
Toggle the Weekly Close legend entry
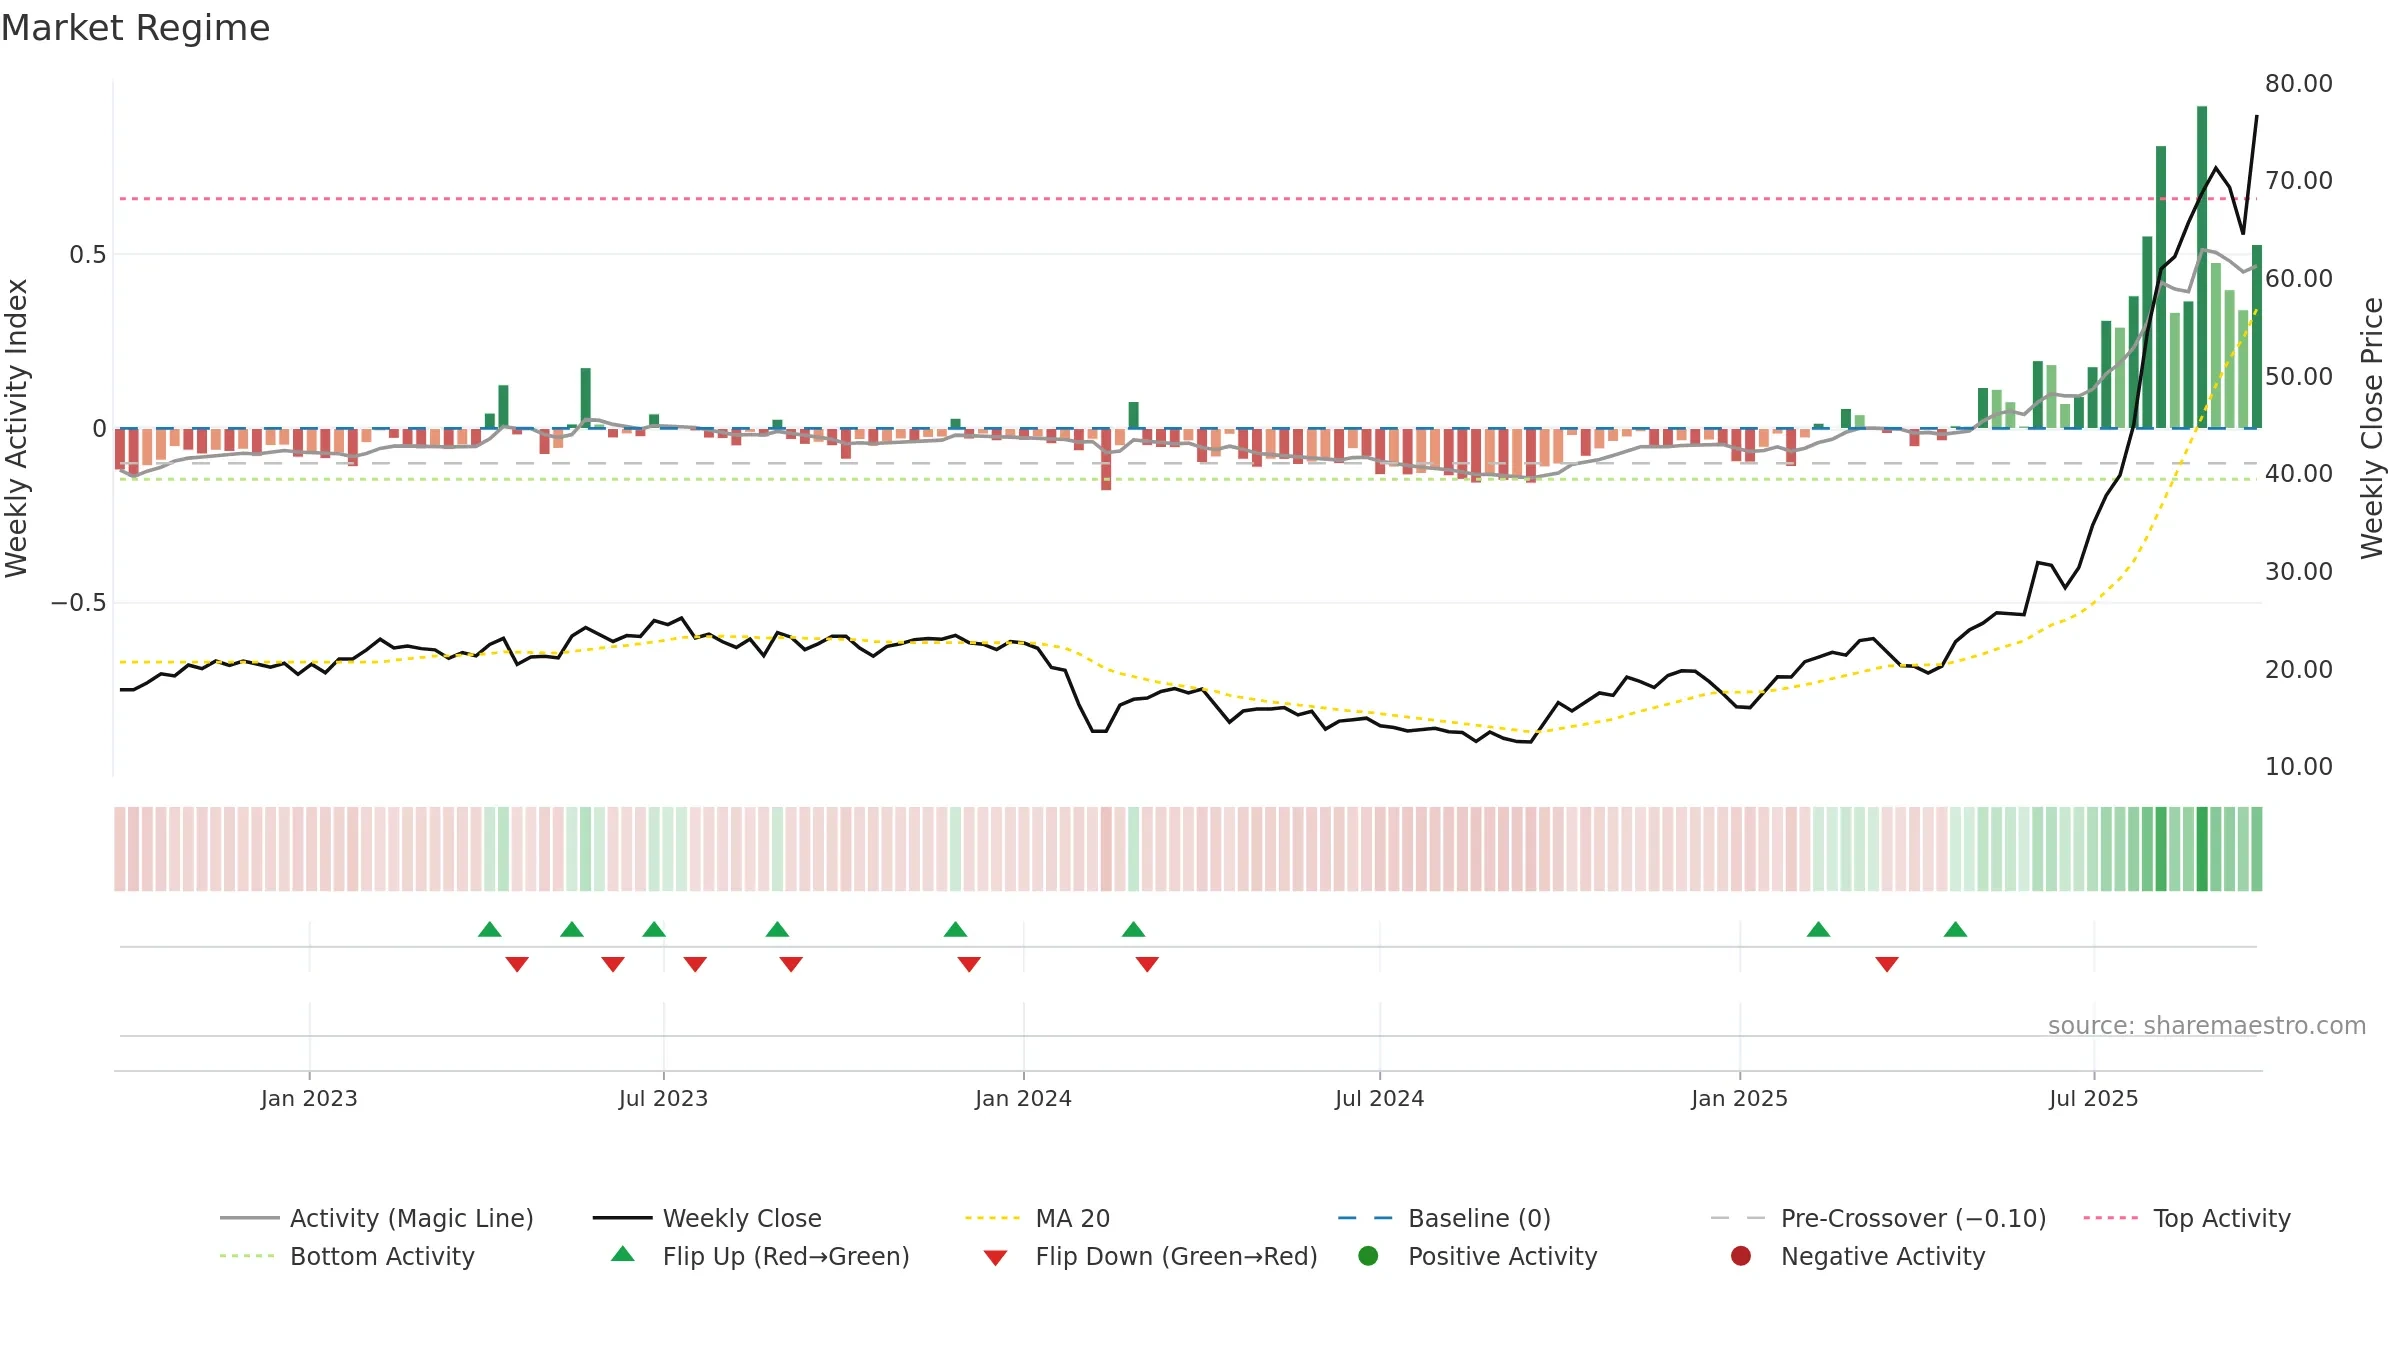tap(707, 1218)
